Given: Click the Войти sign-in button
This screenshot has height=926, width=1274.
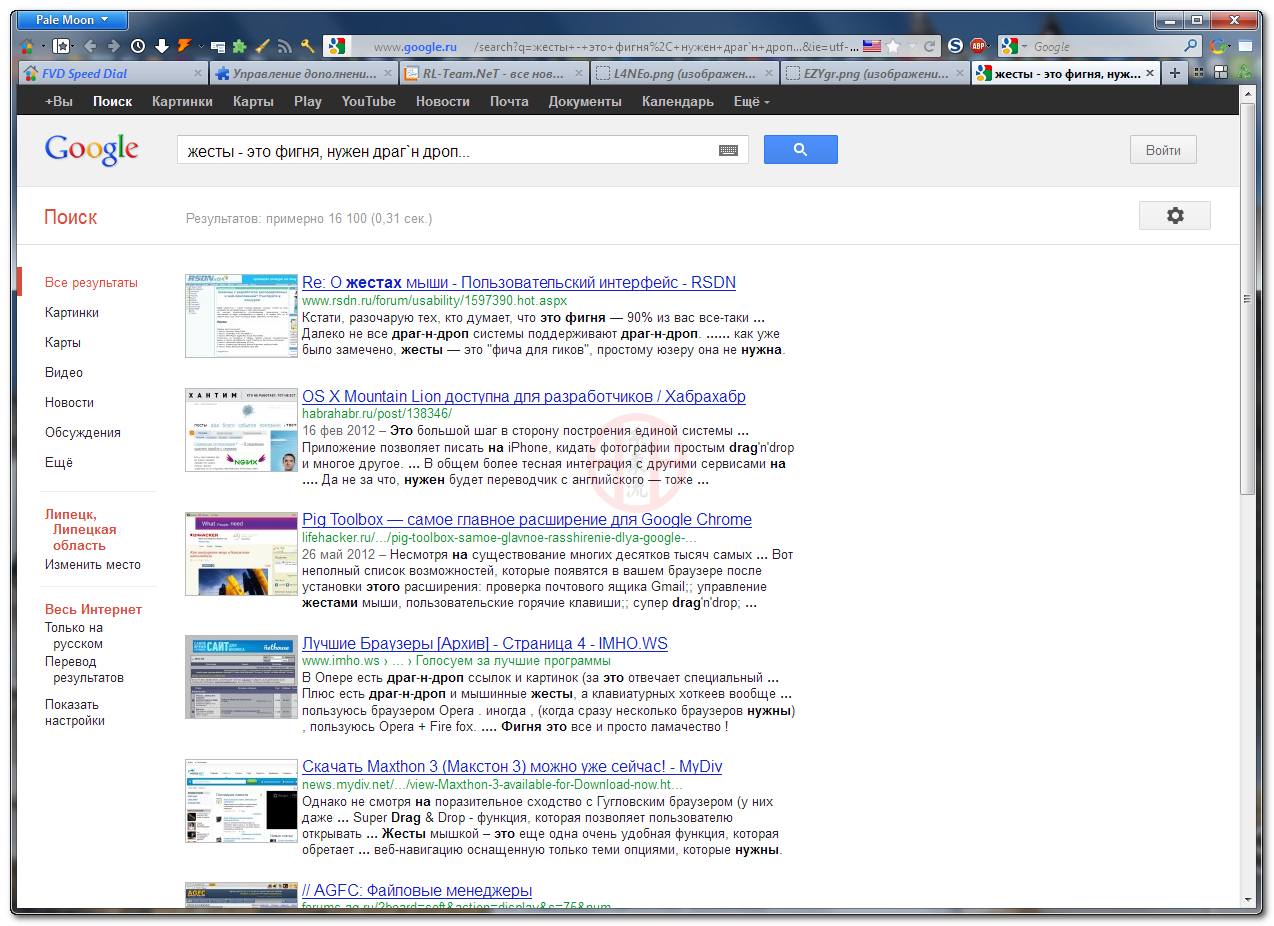Looking at the screenshot, I should [1163, 150].
